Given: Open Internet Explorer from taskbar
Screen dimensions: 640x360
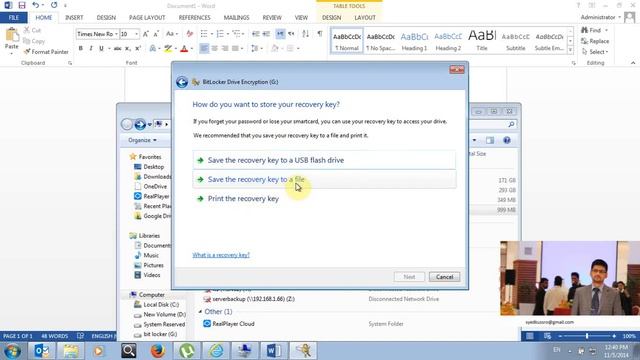Looking at the screenshot, I should pos(216,351).
